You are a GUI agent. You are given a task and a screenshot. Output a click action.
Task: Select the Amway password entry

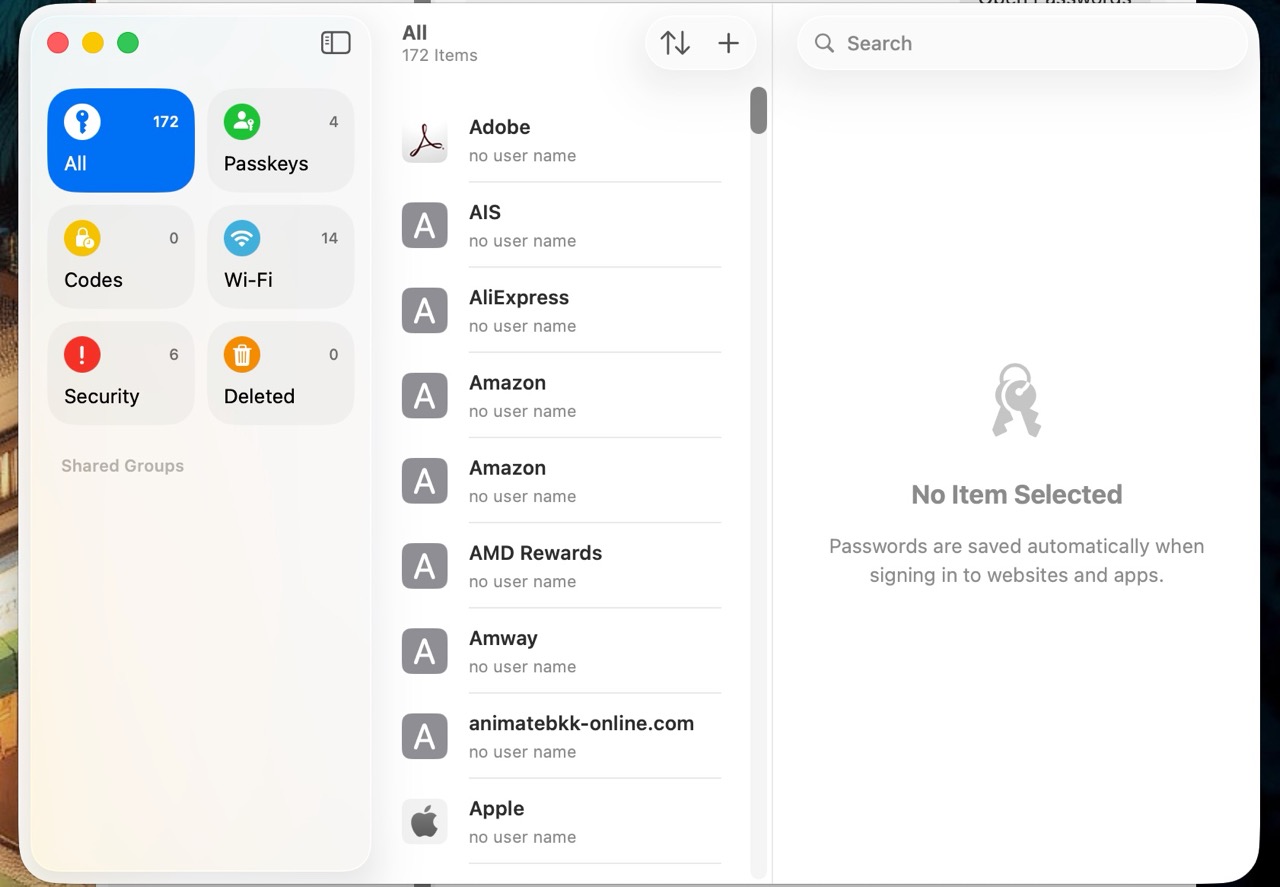pos(561,651)
